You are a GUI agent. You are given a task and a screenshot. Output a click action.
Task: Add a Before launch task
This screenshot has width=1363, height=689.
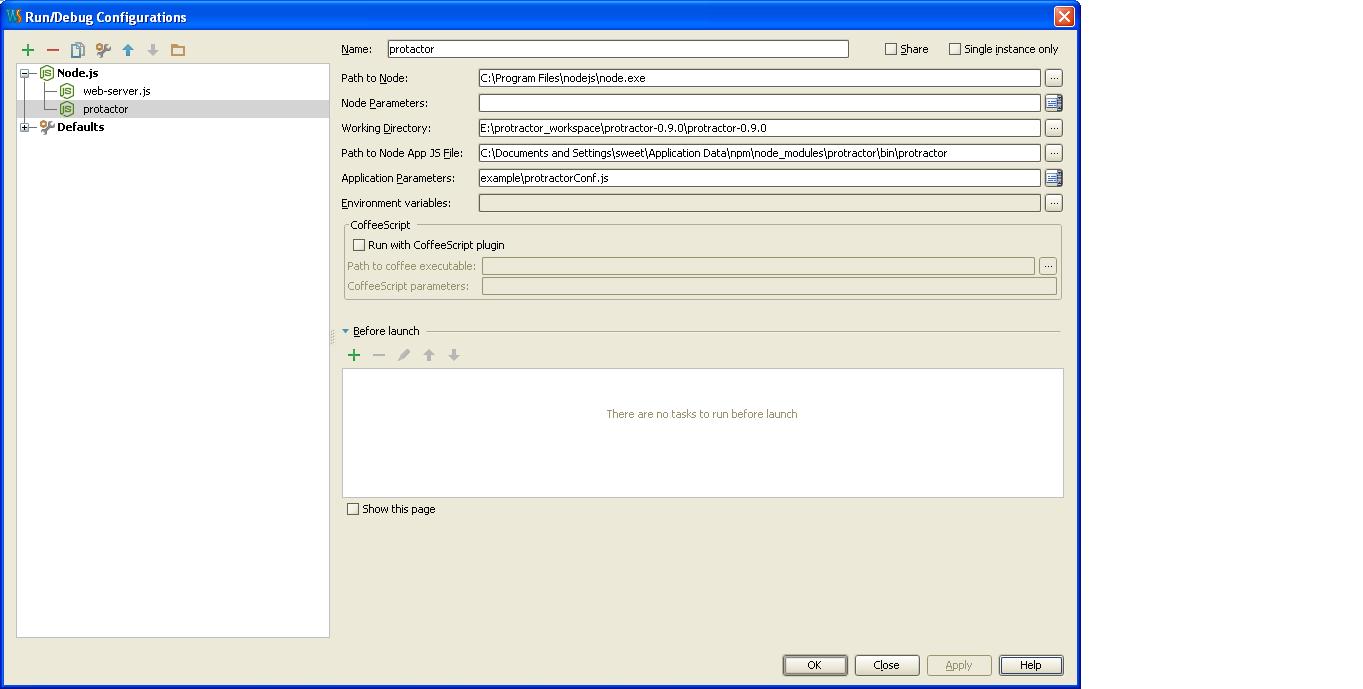pos(354,355)
